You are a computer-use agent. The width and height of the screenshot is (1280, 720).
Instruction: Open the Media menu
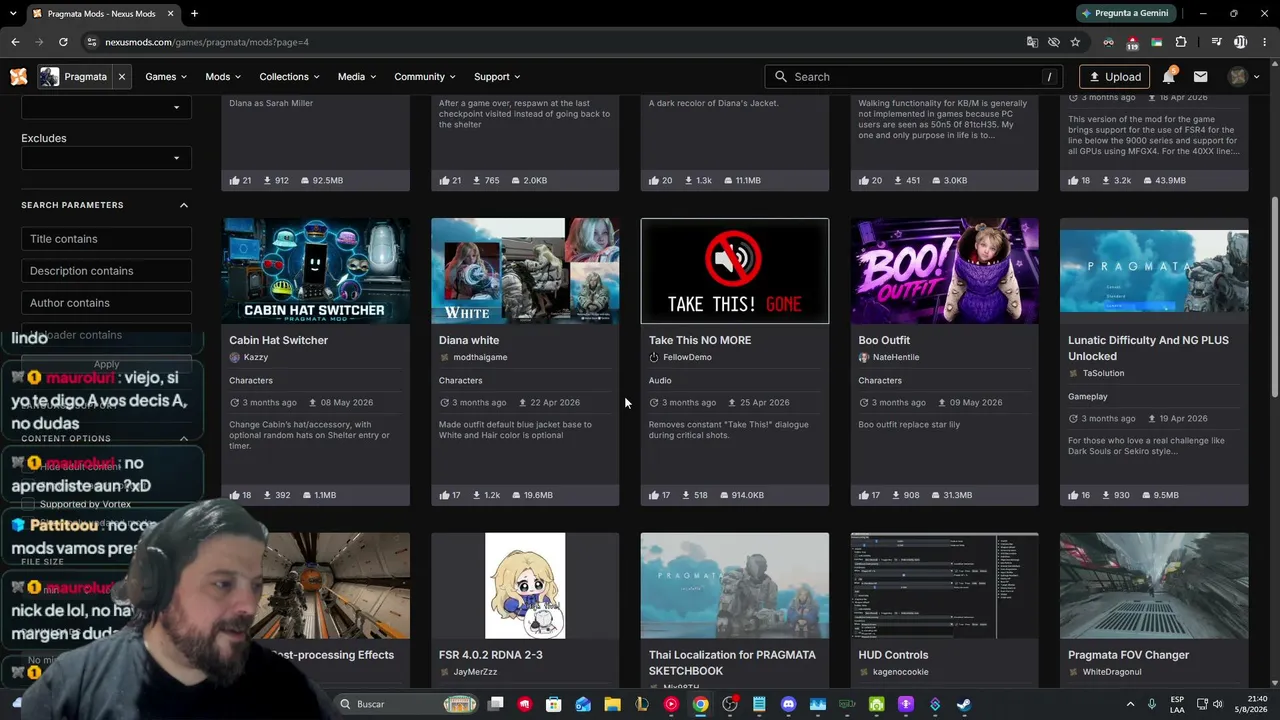(357, 77)
